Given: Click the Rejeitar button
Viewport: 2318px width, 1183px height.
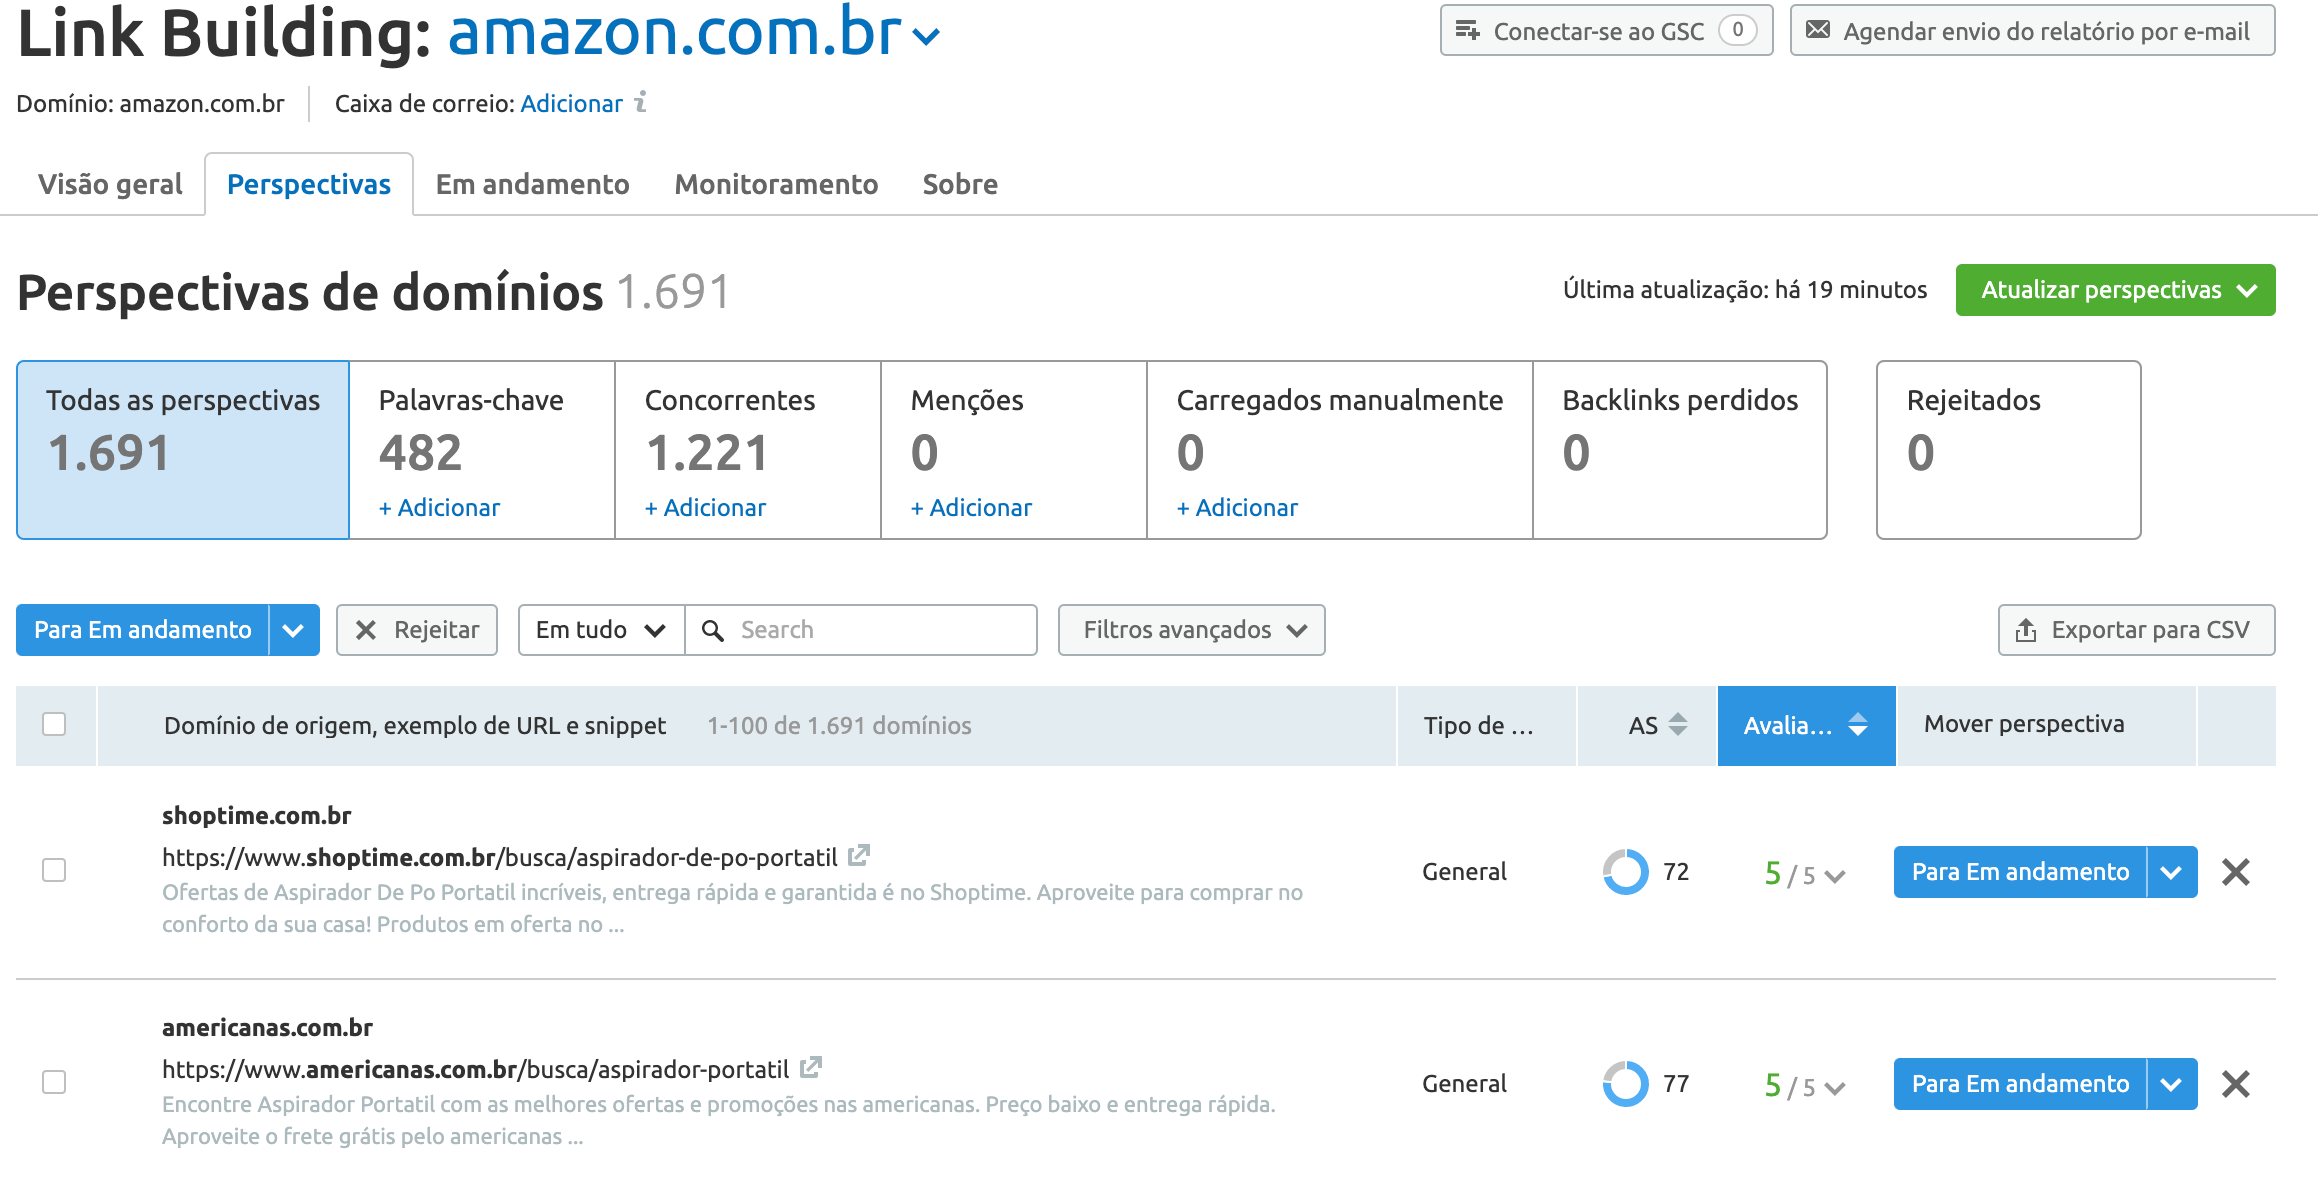Looking at the screenshot, I should tap(417, 630).
